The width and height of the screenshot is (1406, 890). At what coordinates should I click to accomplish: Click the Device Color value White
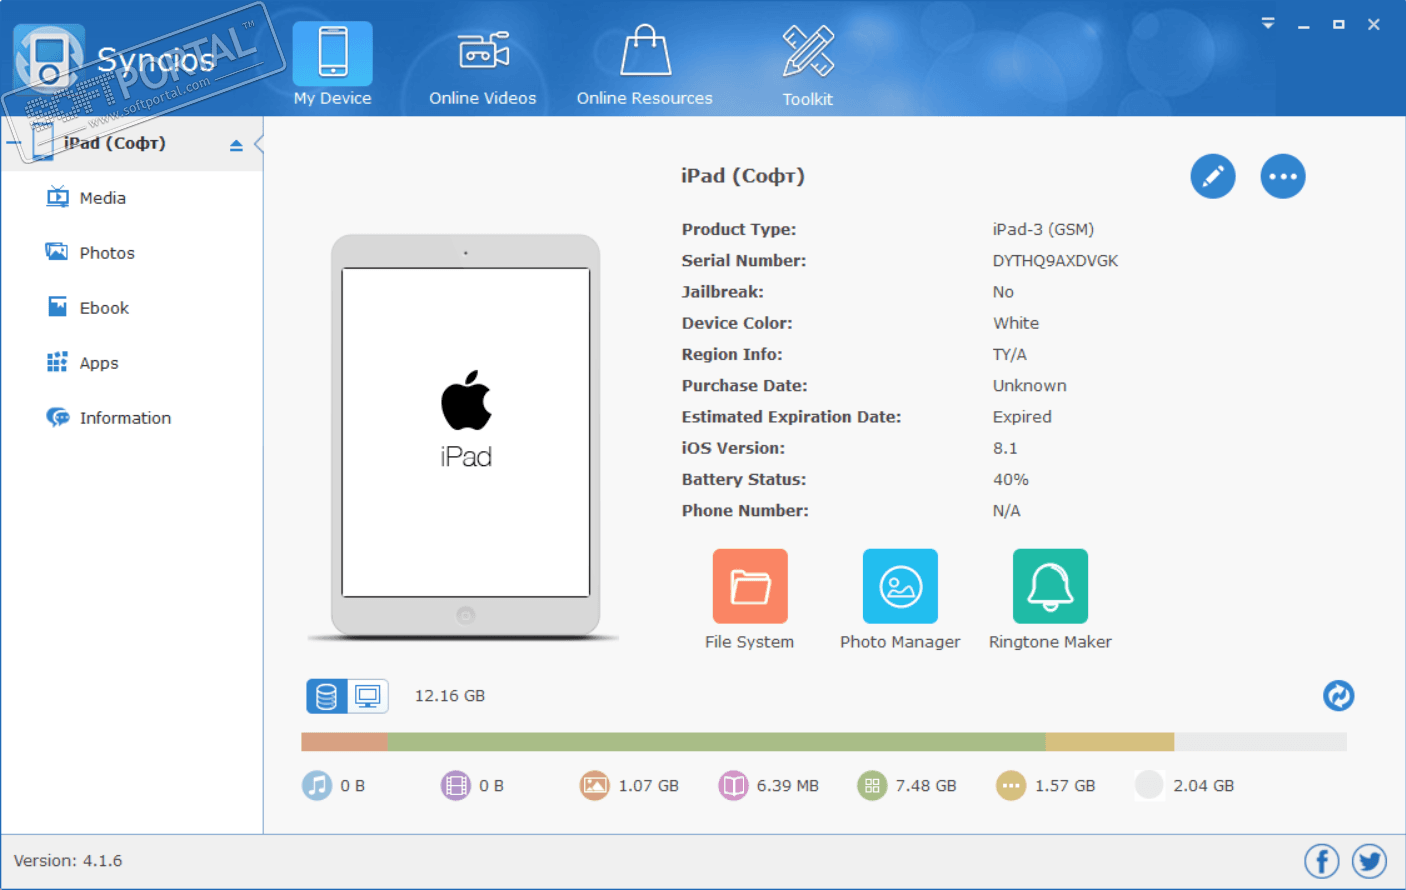click(1016, 323)
